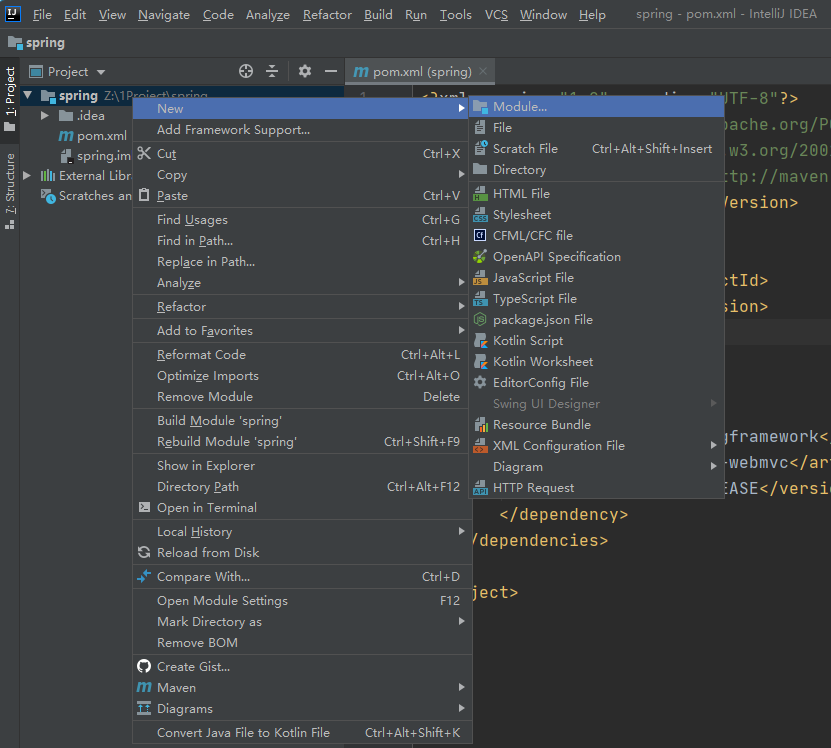Click the package.json File icon
Screen dimensions: 831x748
[x=480, y=320]
